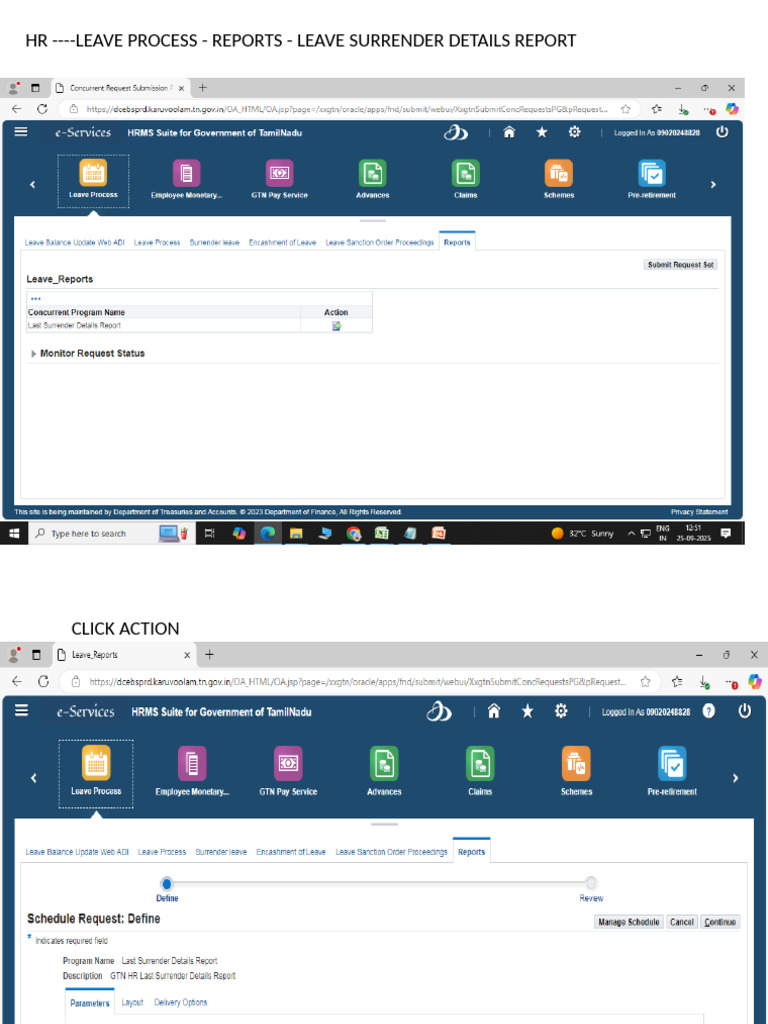Click the Home icon in upper screenshot header
This screenshot has height=1024, width=768.
pos(509,133)
